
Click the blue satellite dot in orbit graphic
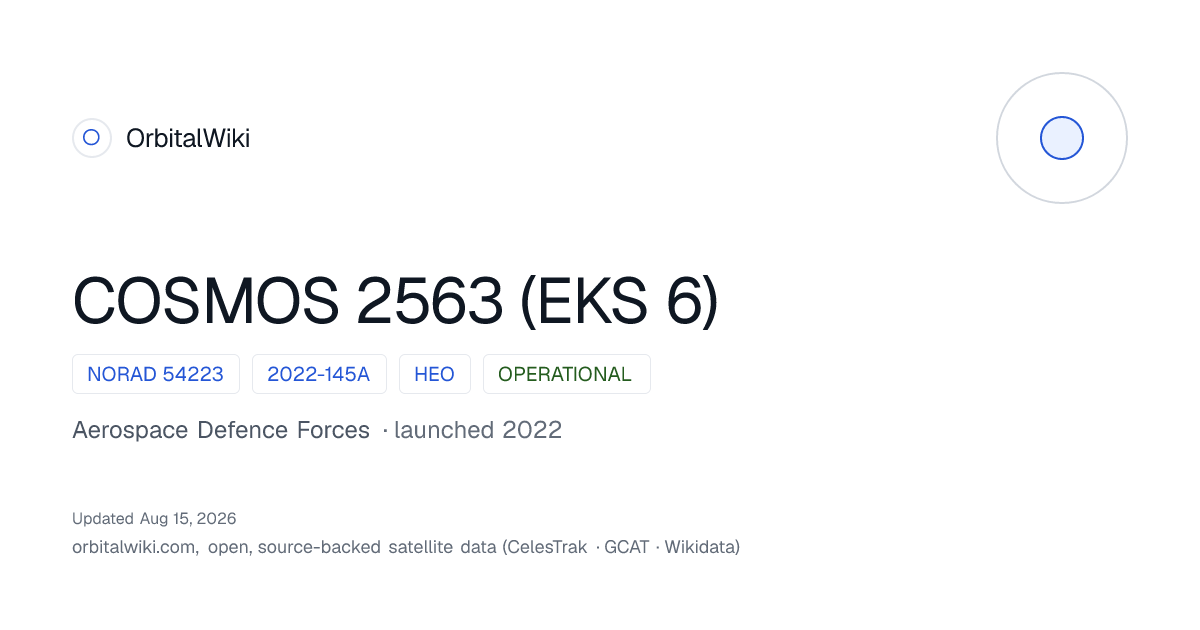pos(1062,138)
